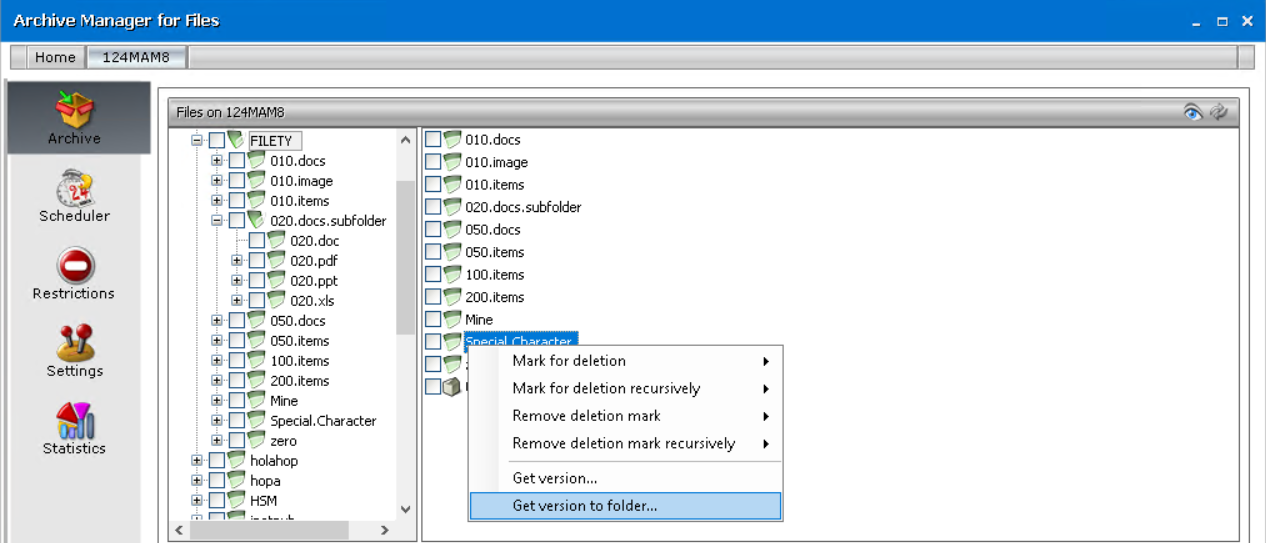The width and height of the screenshot is (1266, 543).
Task: Switch to the Home tab
Action: pyautogui.click(x=55, y=57)
